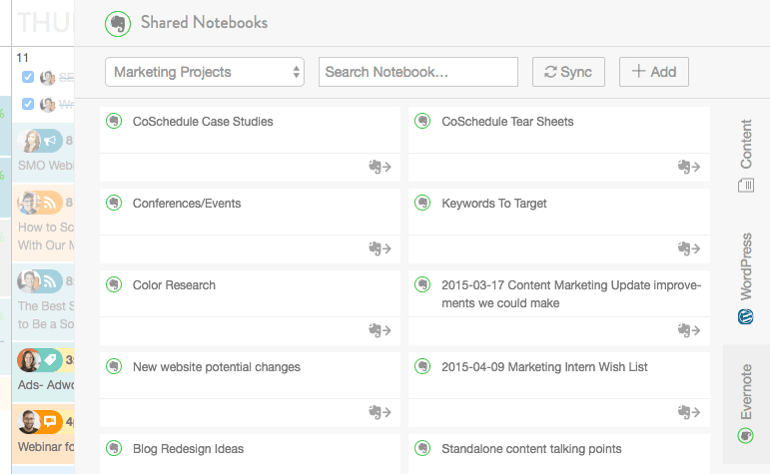Click orange RSS icon on How to Sc post
The height and width of the screenshot is (474, 770).
point(50,203)
